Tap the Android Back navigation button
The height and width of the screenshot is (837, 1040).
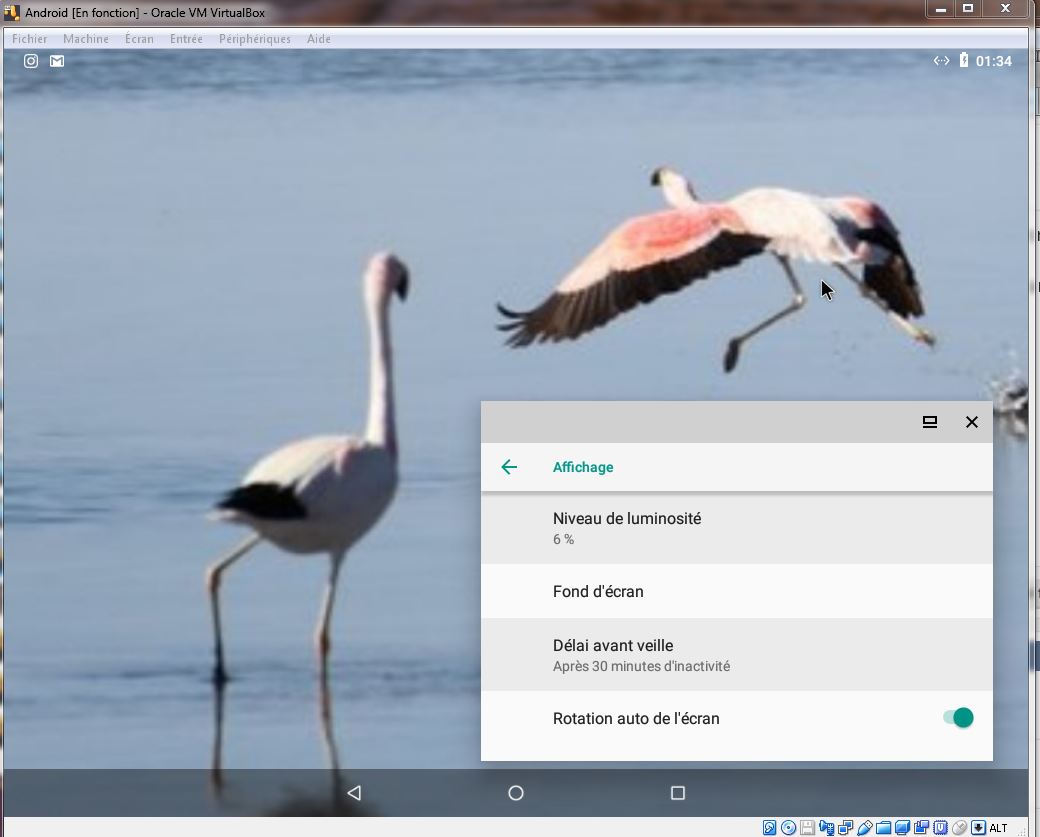click(354, 793)
